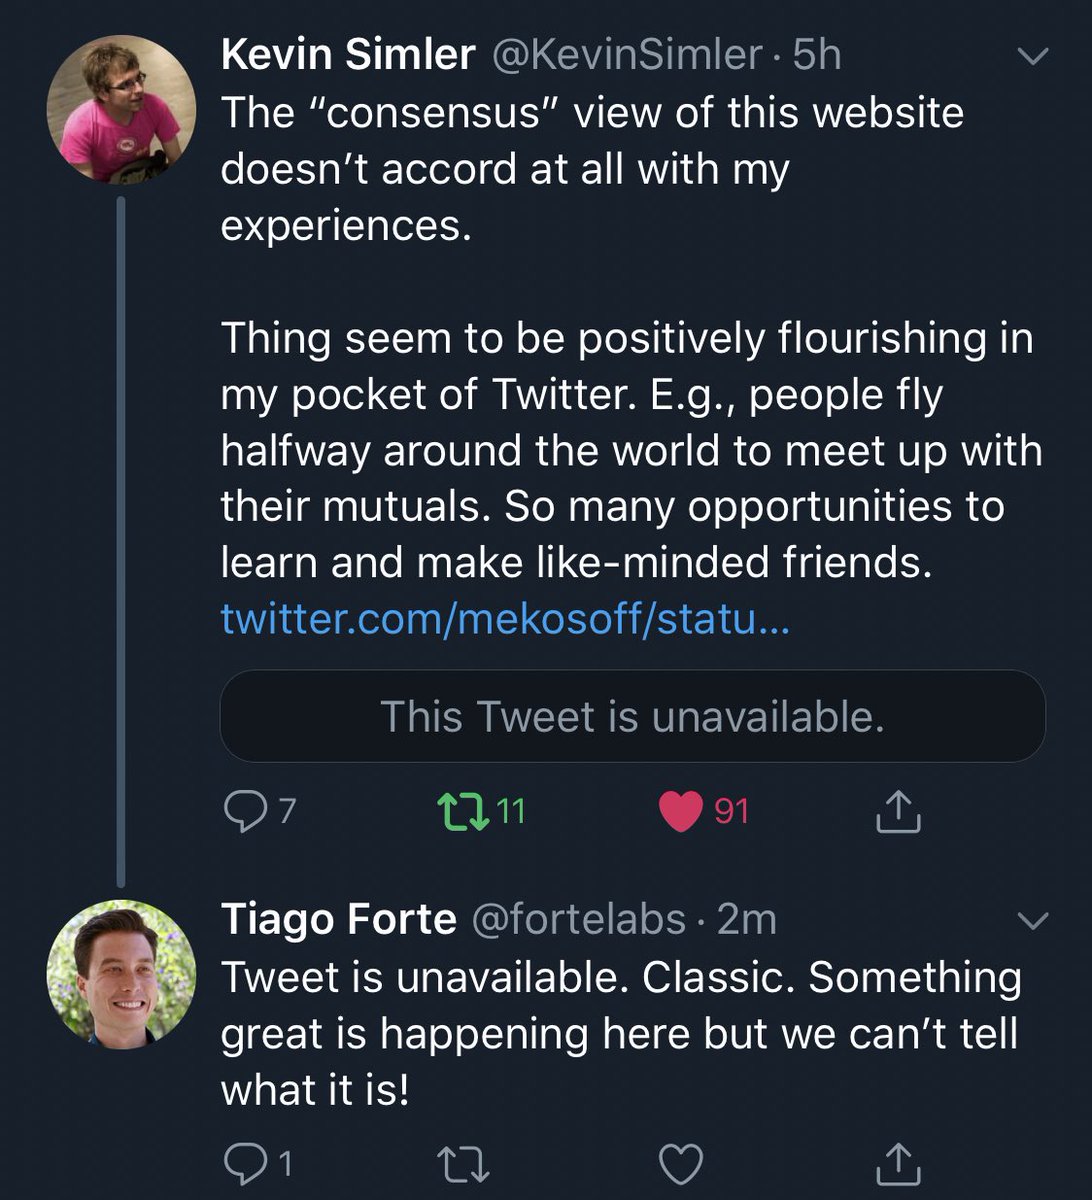Unlike Kevin Simler's tweet
This screenshot has width=1092, height=1200.
[680, 811]
